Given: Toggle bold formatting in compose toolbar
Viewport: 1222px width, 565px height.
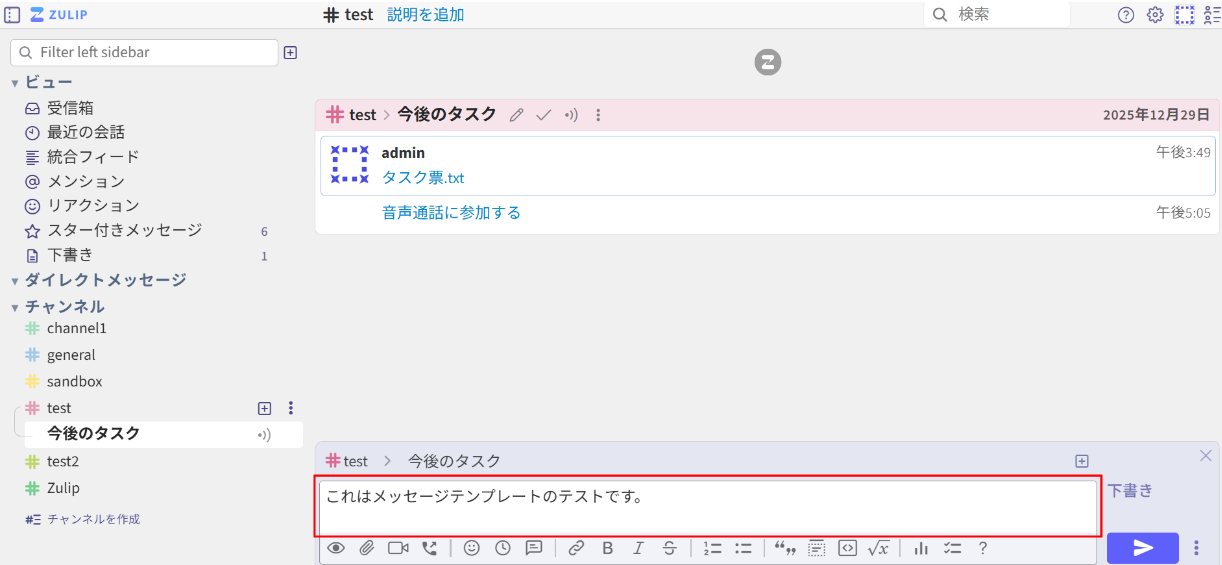Looking at the screenshot, I should click(607, 548).
